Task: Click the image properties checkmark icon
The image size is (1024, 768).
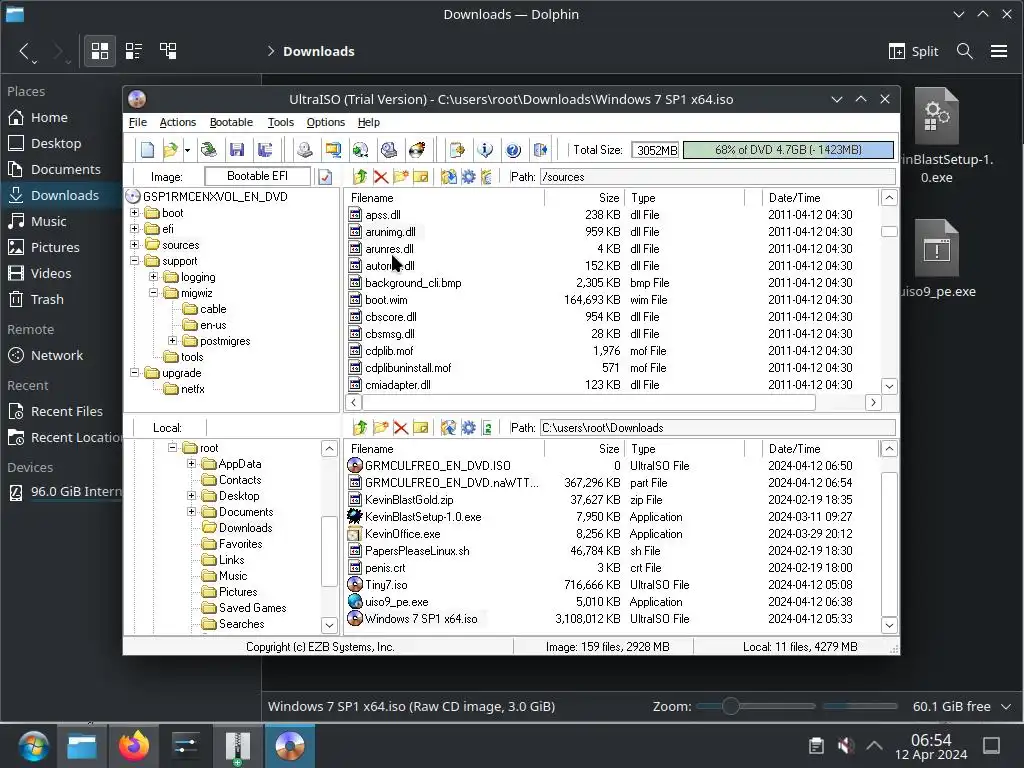Action: [325, 177]
